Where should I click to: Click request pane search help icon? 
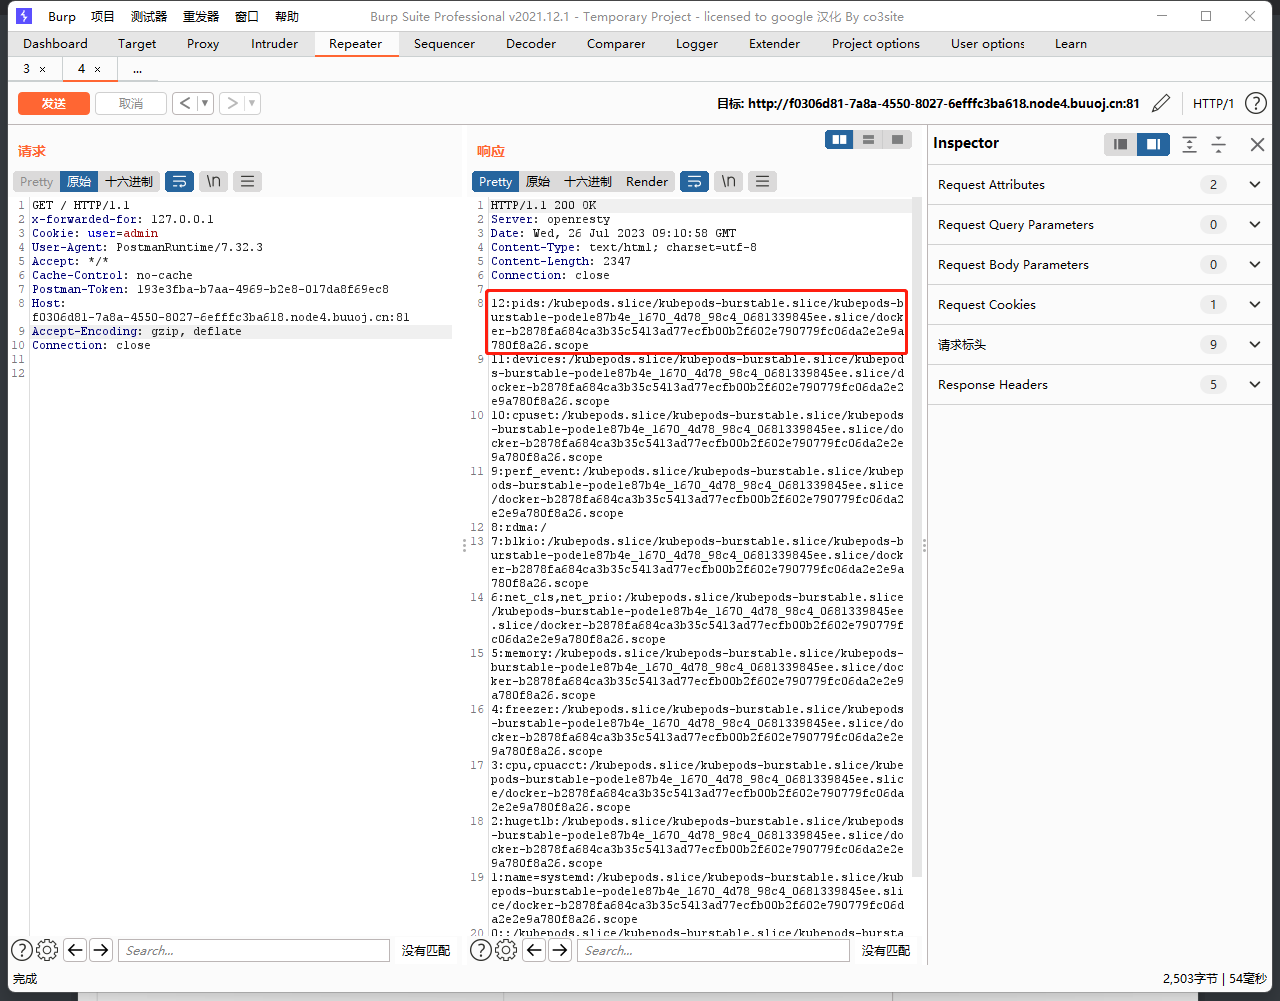tap(21, 950)
